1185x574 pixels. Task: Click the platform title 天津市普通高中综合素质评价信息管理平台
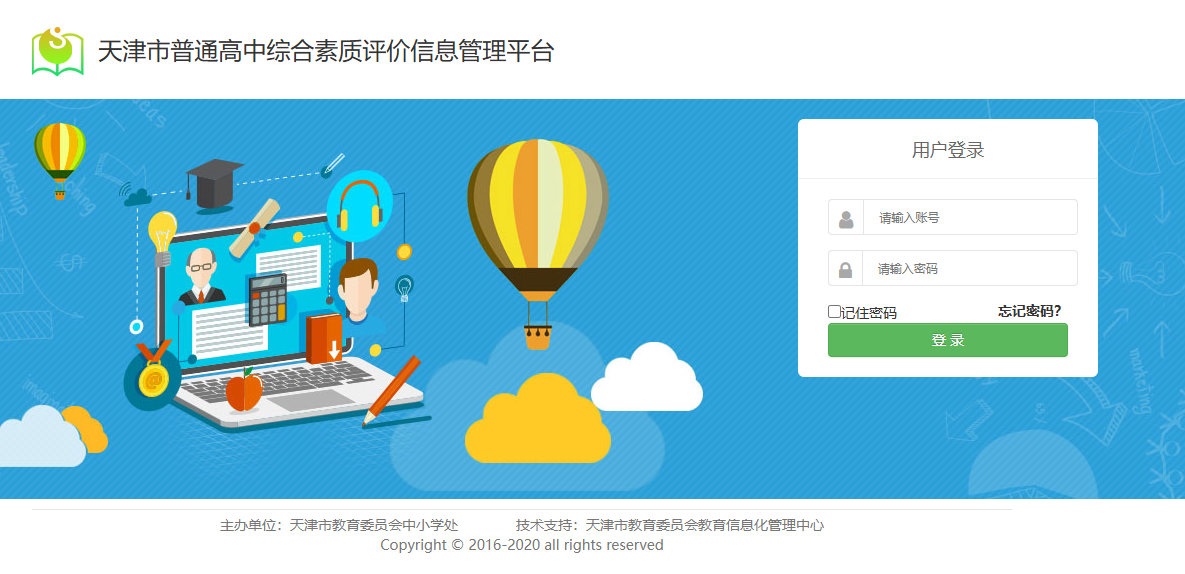[326, 51]
